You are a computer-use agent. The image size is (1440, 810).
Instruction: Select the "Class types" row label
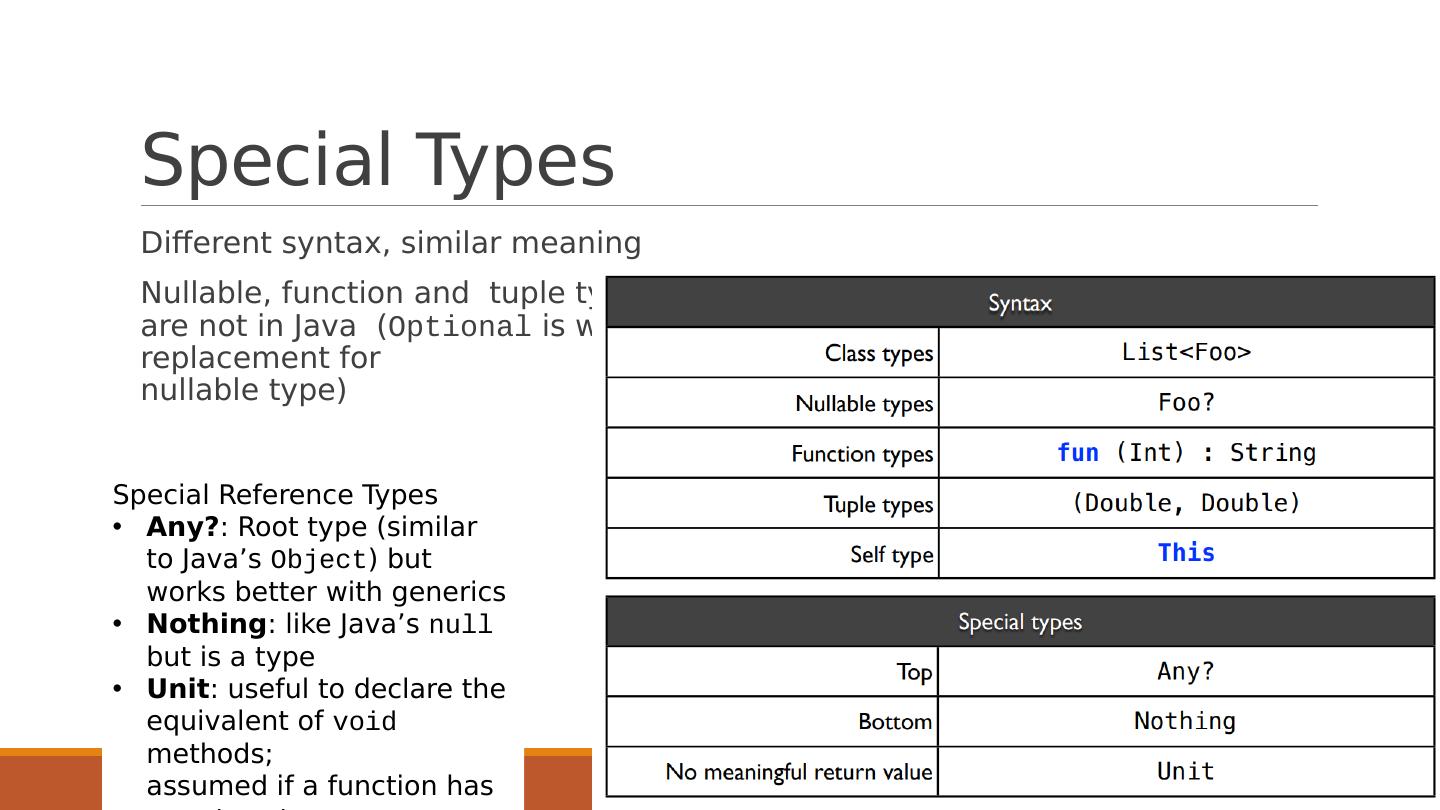click(878, 354)
